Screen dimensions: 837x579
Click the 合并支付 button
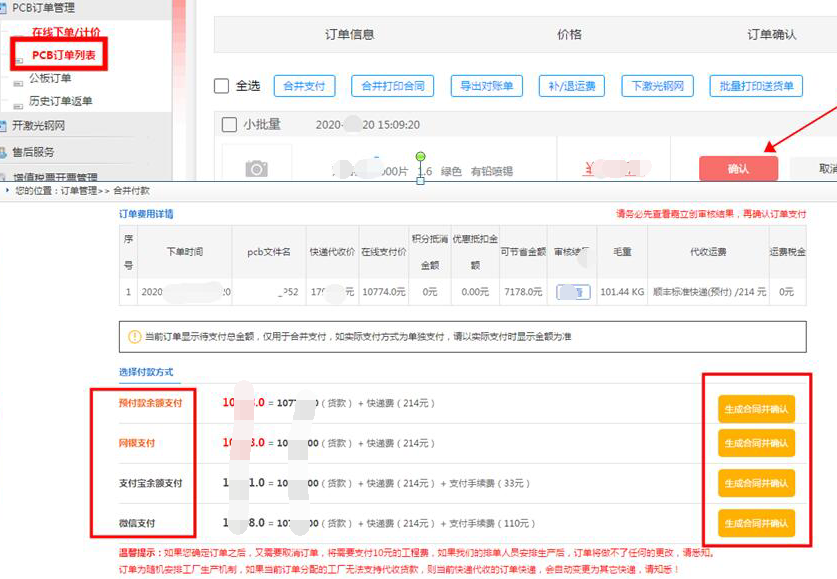pyautogui.click(x=303, y=86)
